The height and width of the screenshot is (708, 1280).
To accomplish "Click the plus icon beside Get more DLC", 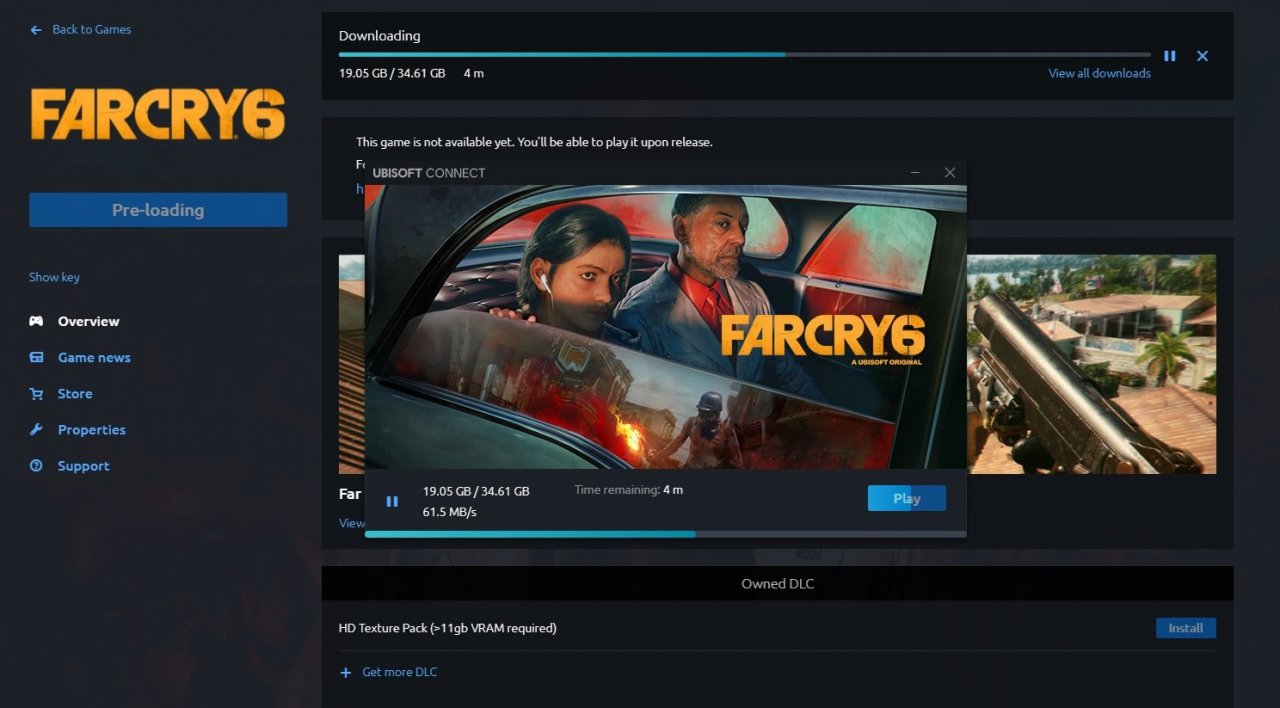I will (347, 671).
